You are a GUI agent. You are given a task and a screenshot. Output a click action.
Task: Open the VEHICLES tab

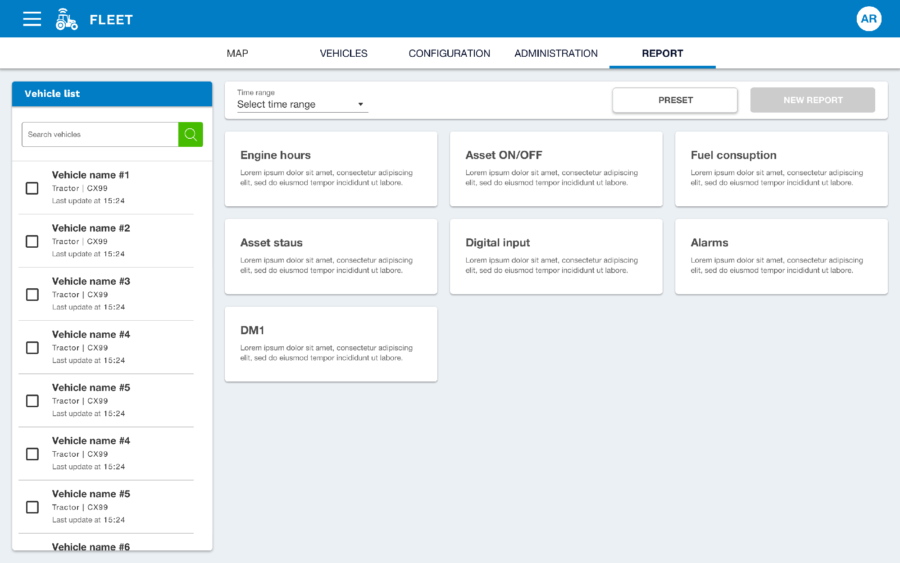(343, 53)
